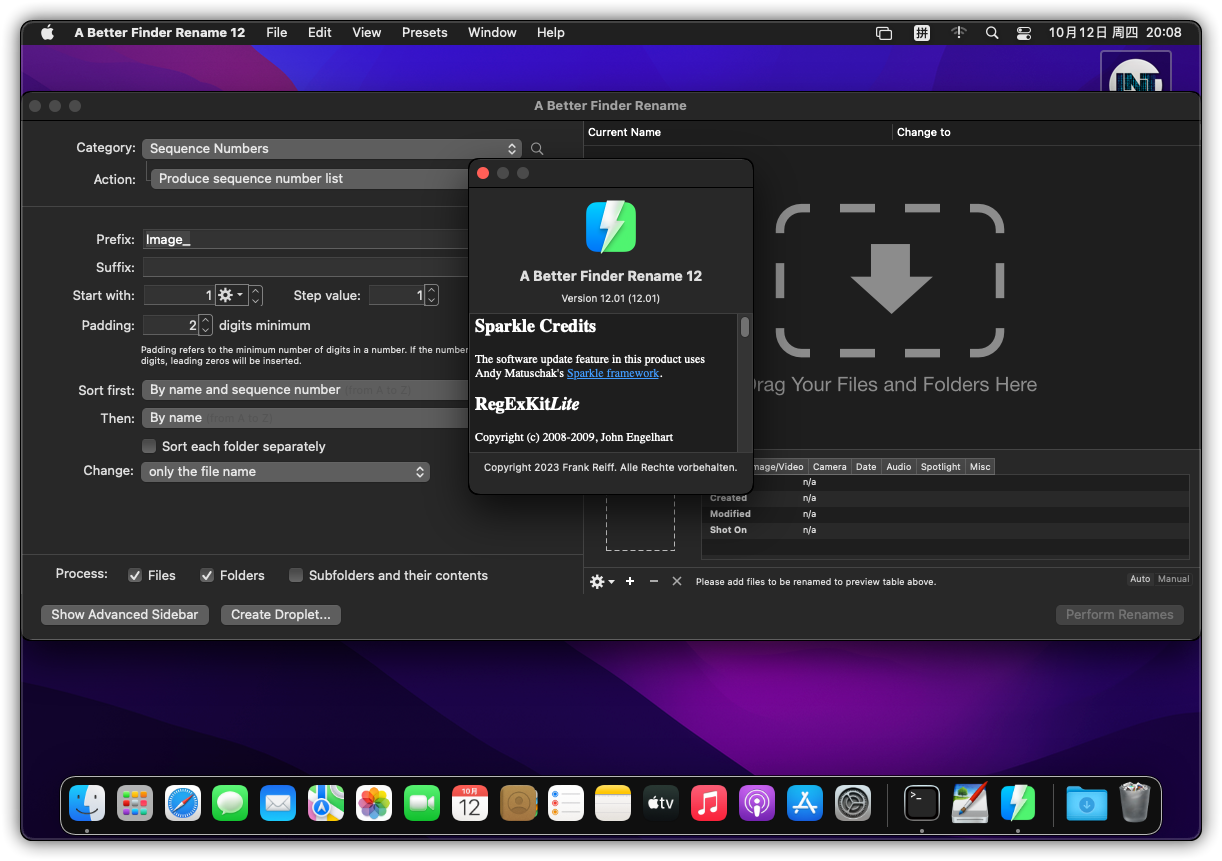Image resolution: width=1222 pixels, height=861 pixels.
Task: Open the View menu
Action: (367, 33)
